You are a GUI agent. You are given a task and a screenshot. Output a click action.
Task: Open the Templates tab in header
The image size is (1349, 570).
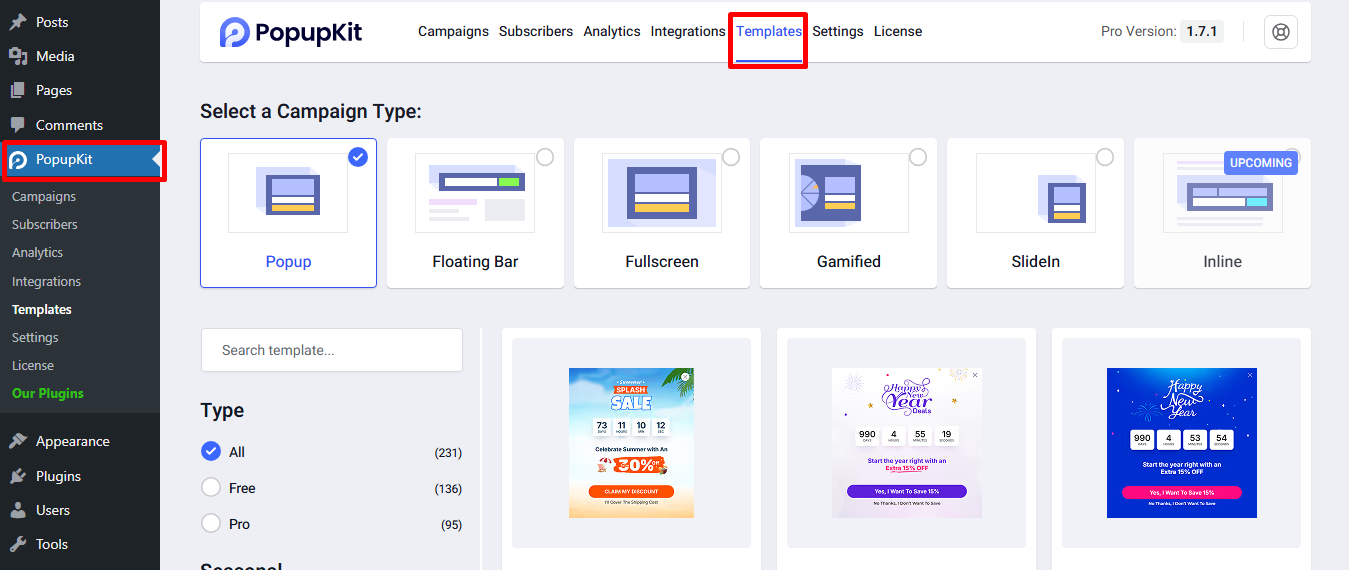[x=769, y=31]
